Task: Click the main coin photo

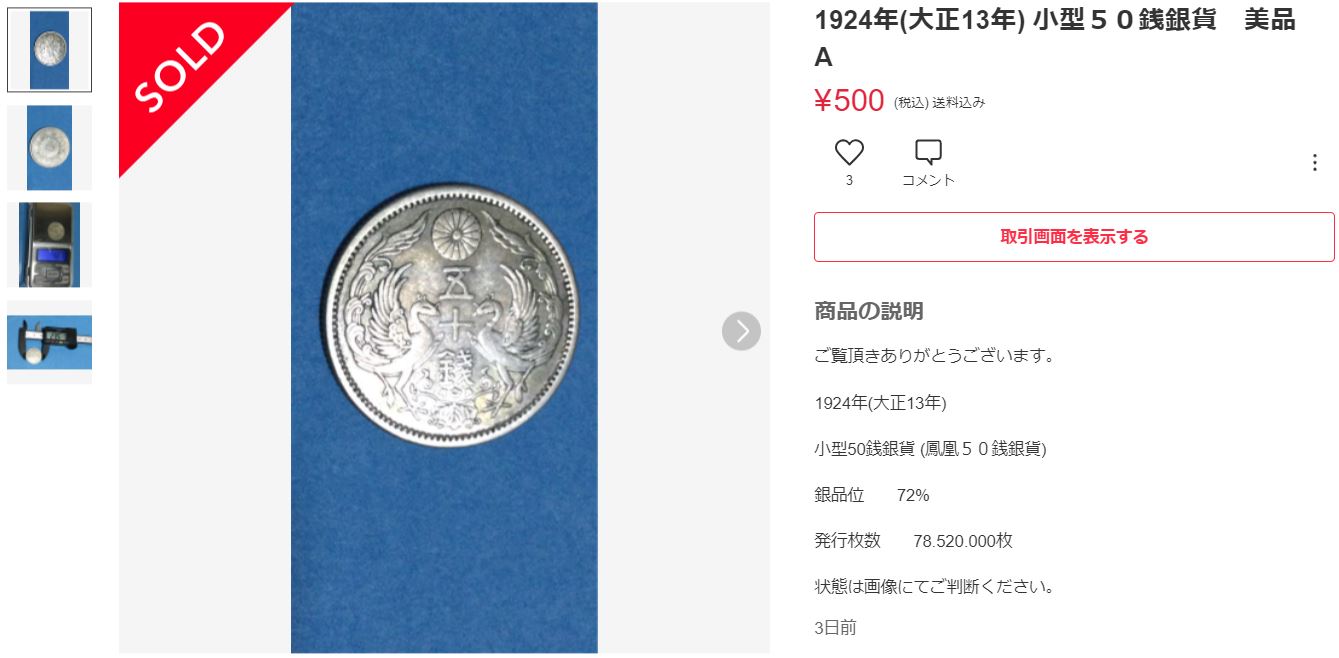Action: pyautogui.click(x=444, y=328)
